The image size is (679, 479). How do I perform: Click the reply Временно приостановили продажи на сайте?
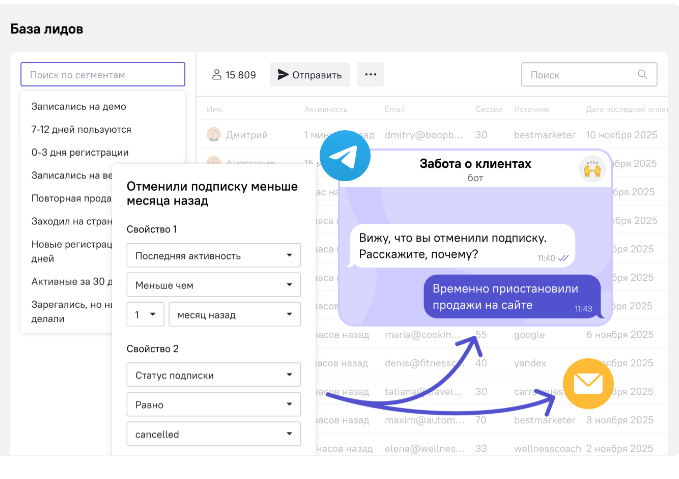[512, 297]
